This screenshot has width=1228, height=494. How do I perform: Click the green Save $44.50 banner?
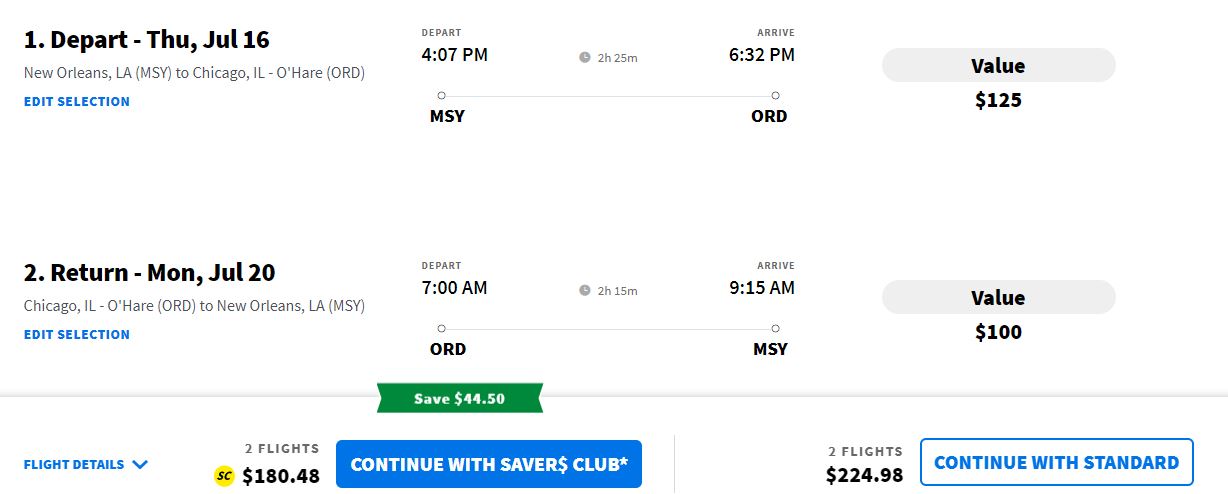(460, 398)
